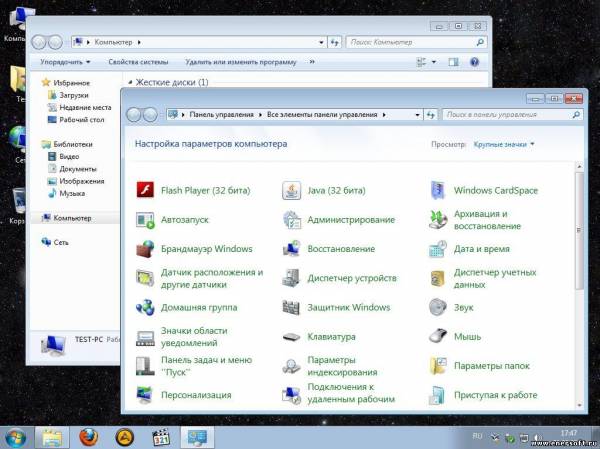Open Explorer folder icon in the taskbar
This screenshot has height=449, width=600.
click(x=52, y=437)
